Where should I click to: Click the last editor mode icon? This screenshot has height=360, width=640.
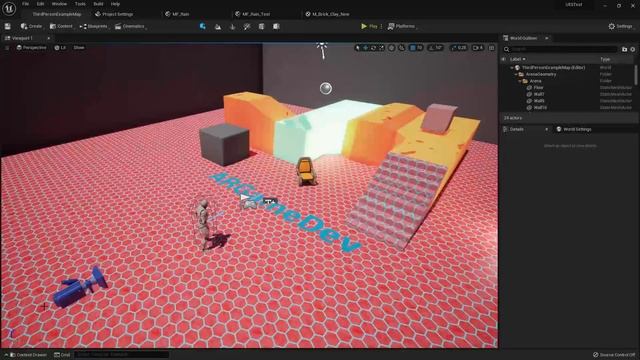click(276, 27)
